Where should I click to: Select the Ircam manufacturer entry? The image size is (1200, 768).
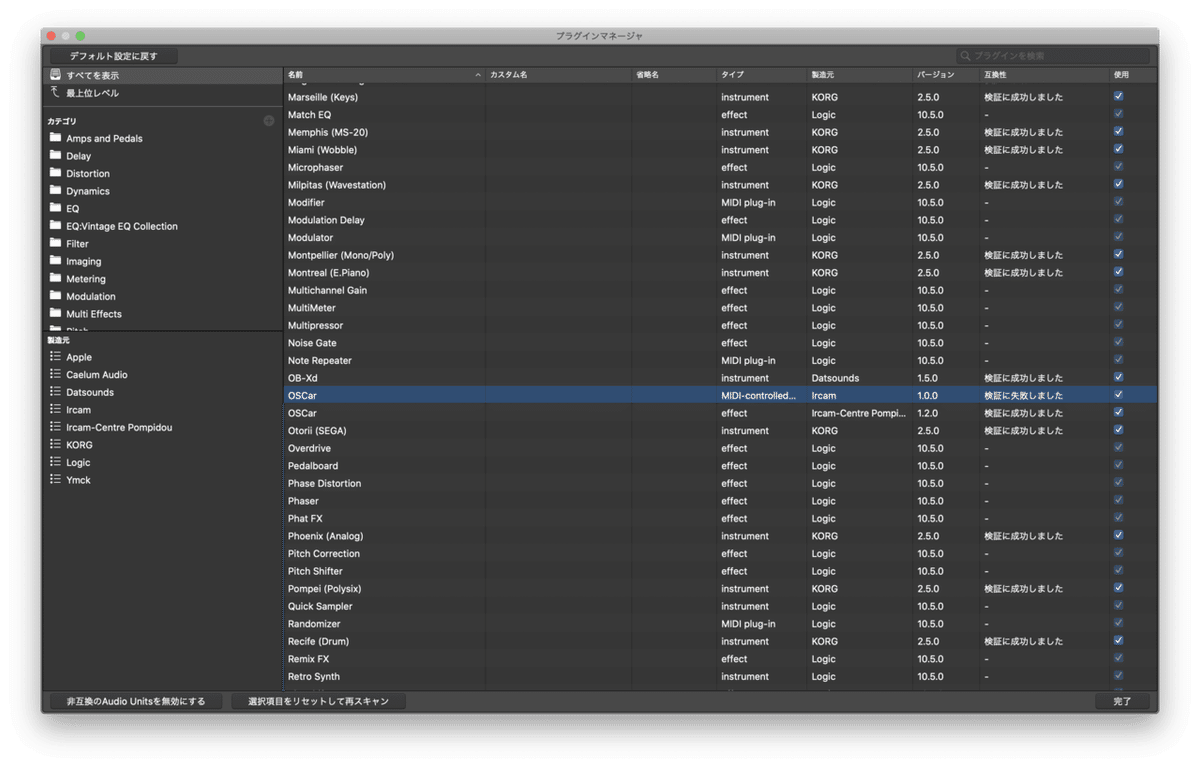click(x=162, y=409)
